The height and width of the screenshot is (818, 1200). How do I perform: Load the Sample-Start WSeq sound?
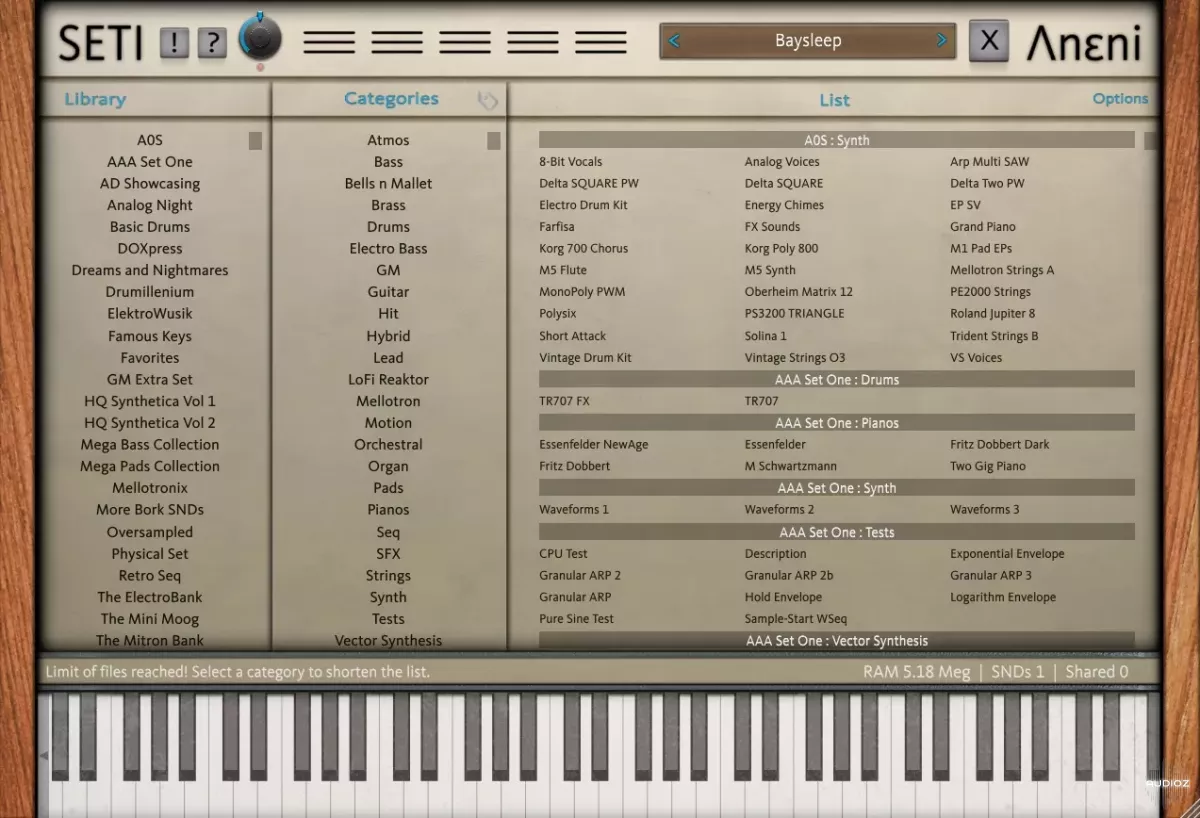coord(796,619)
